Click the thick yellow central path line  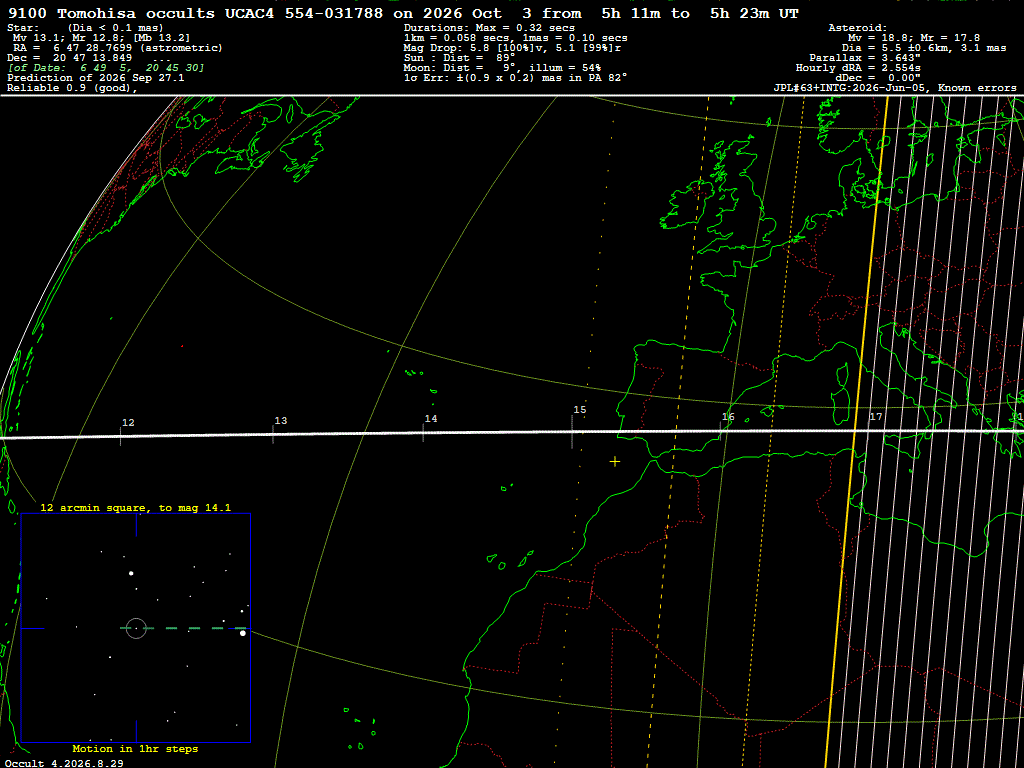pyautogui.click(x=856, y=431)
